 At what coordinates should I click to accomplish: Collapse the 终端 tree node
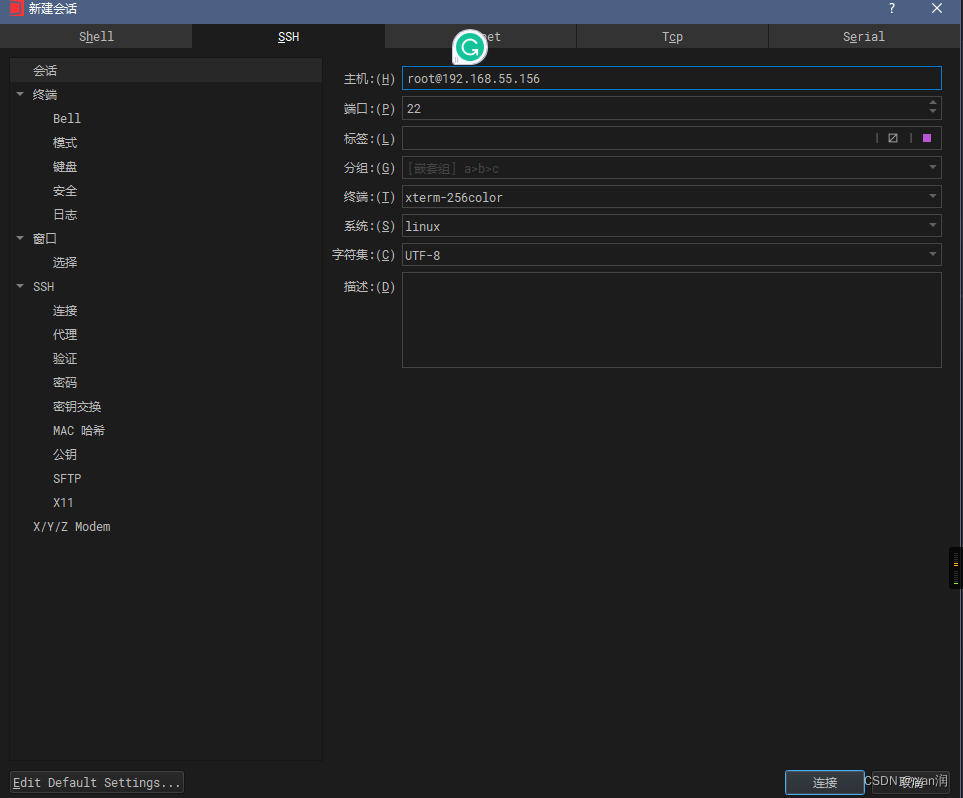20,94
